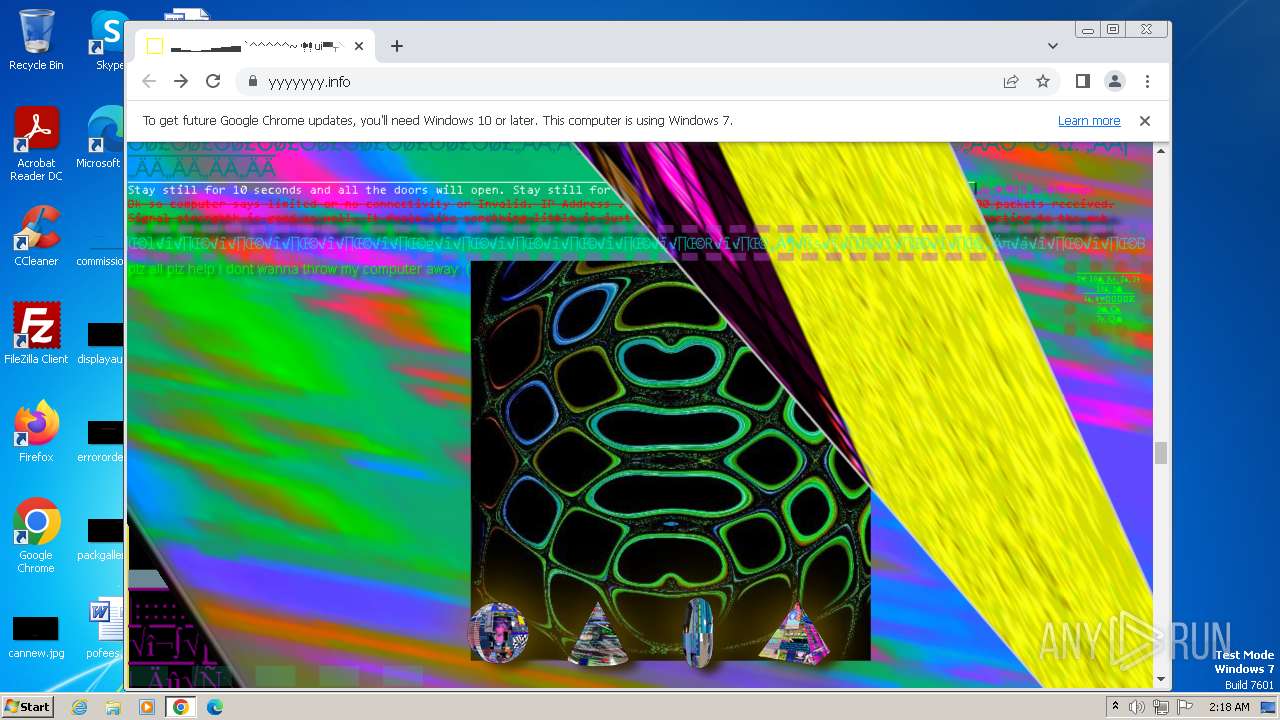Click the glass ring object
The image size is (1280, 720).
tap(697, 633)
